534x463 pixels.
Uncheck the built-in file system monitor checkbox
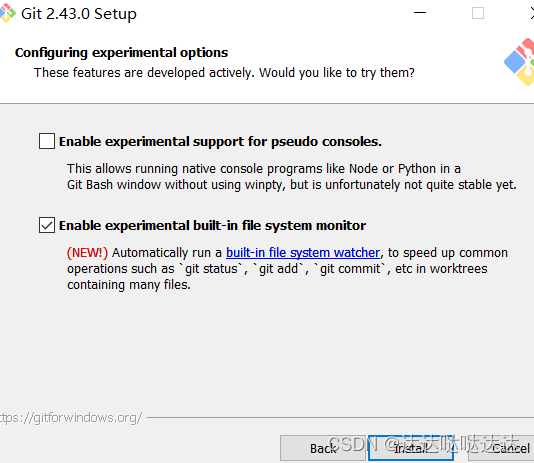tap(47, 225)
